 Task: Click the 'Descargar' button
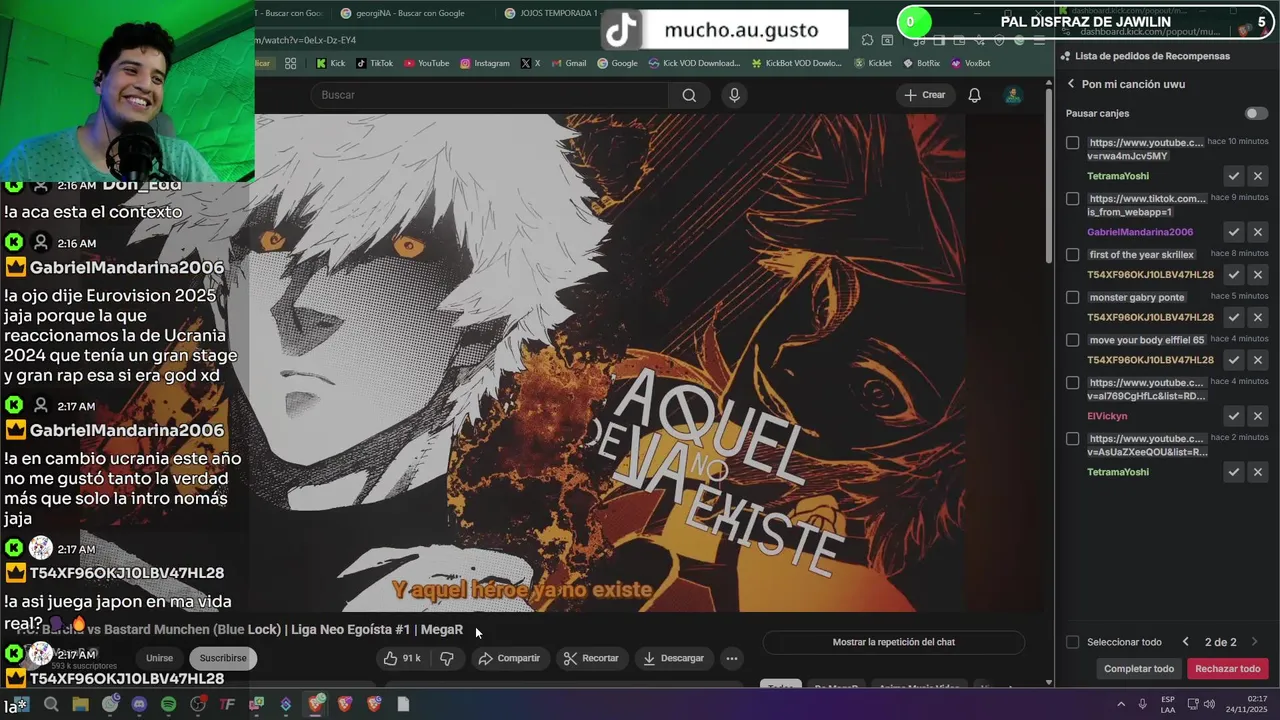tap(673, 658)
